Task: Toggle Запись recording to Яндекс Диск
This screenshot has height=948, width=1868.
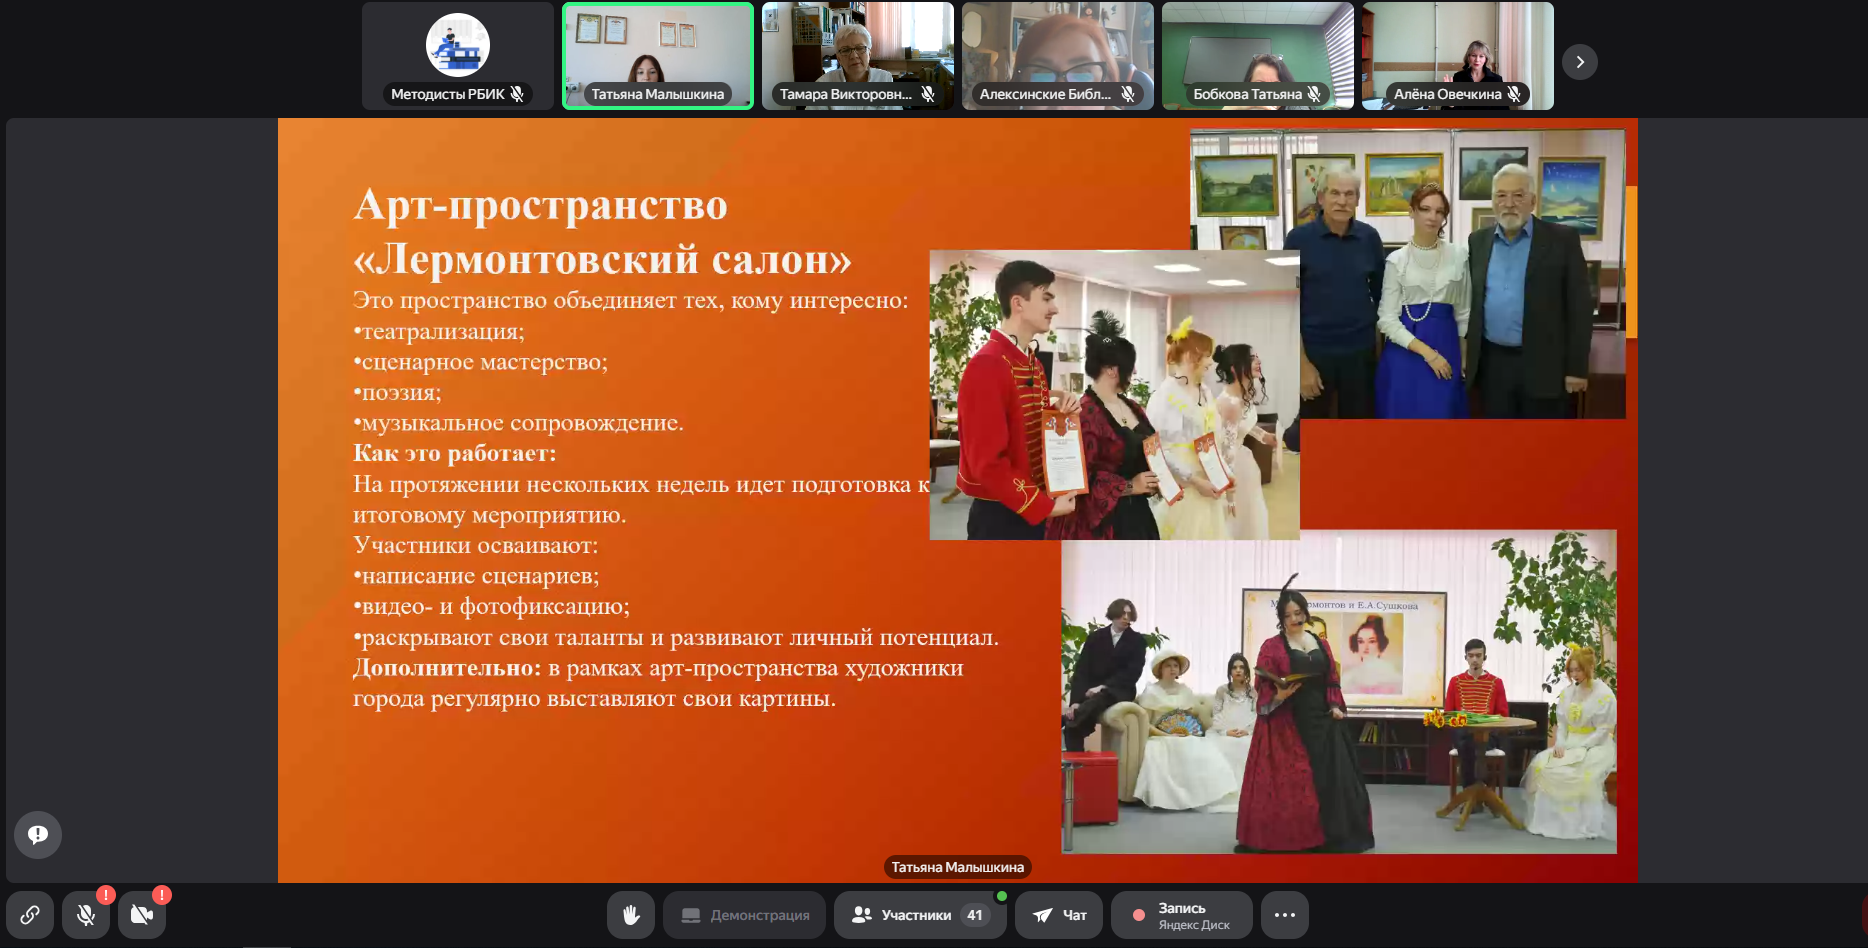Action: [1181, 915]
